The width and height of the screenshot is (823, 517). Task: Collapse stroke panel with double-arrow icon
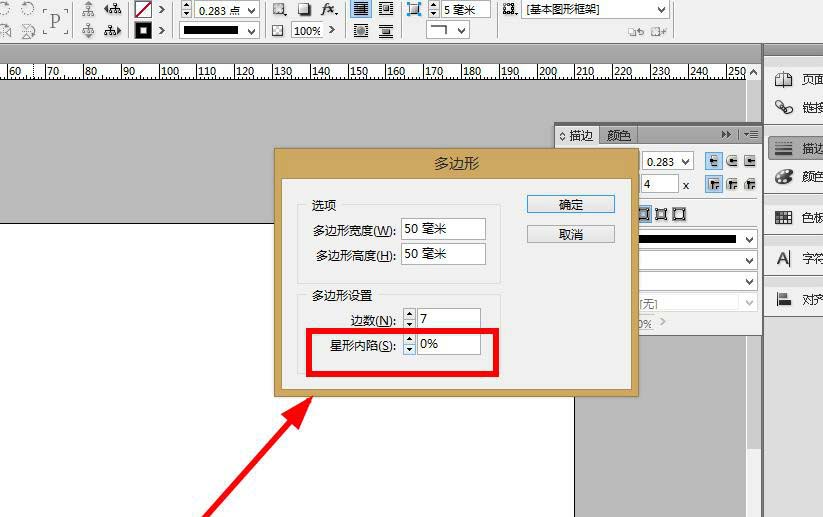726,135
